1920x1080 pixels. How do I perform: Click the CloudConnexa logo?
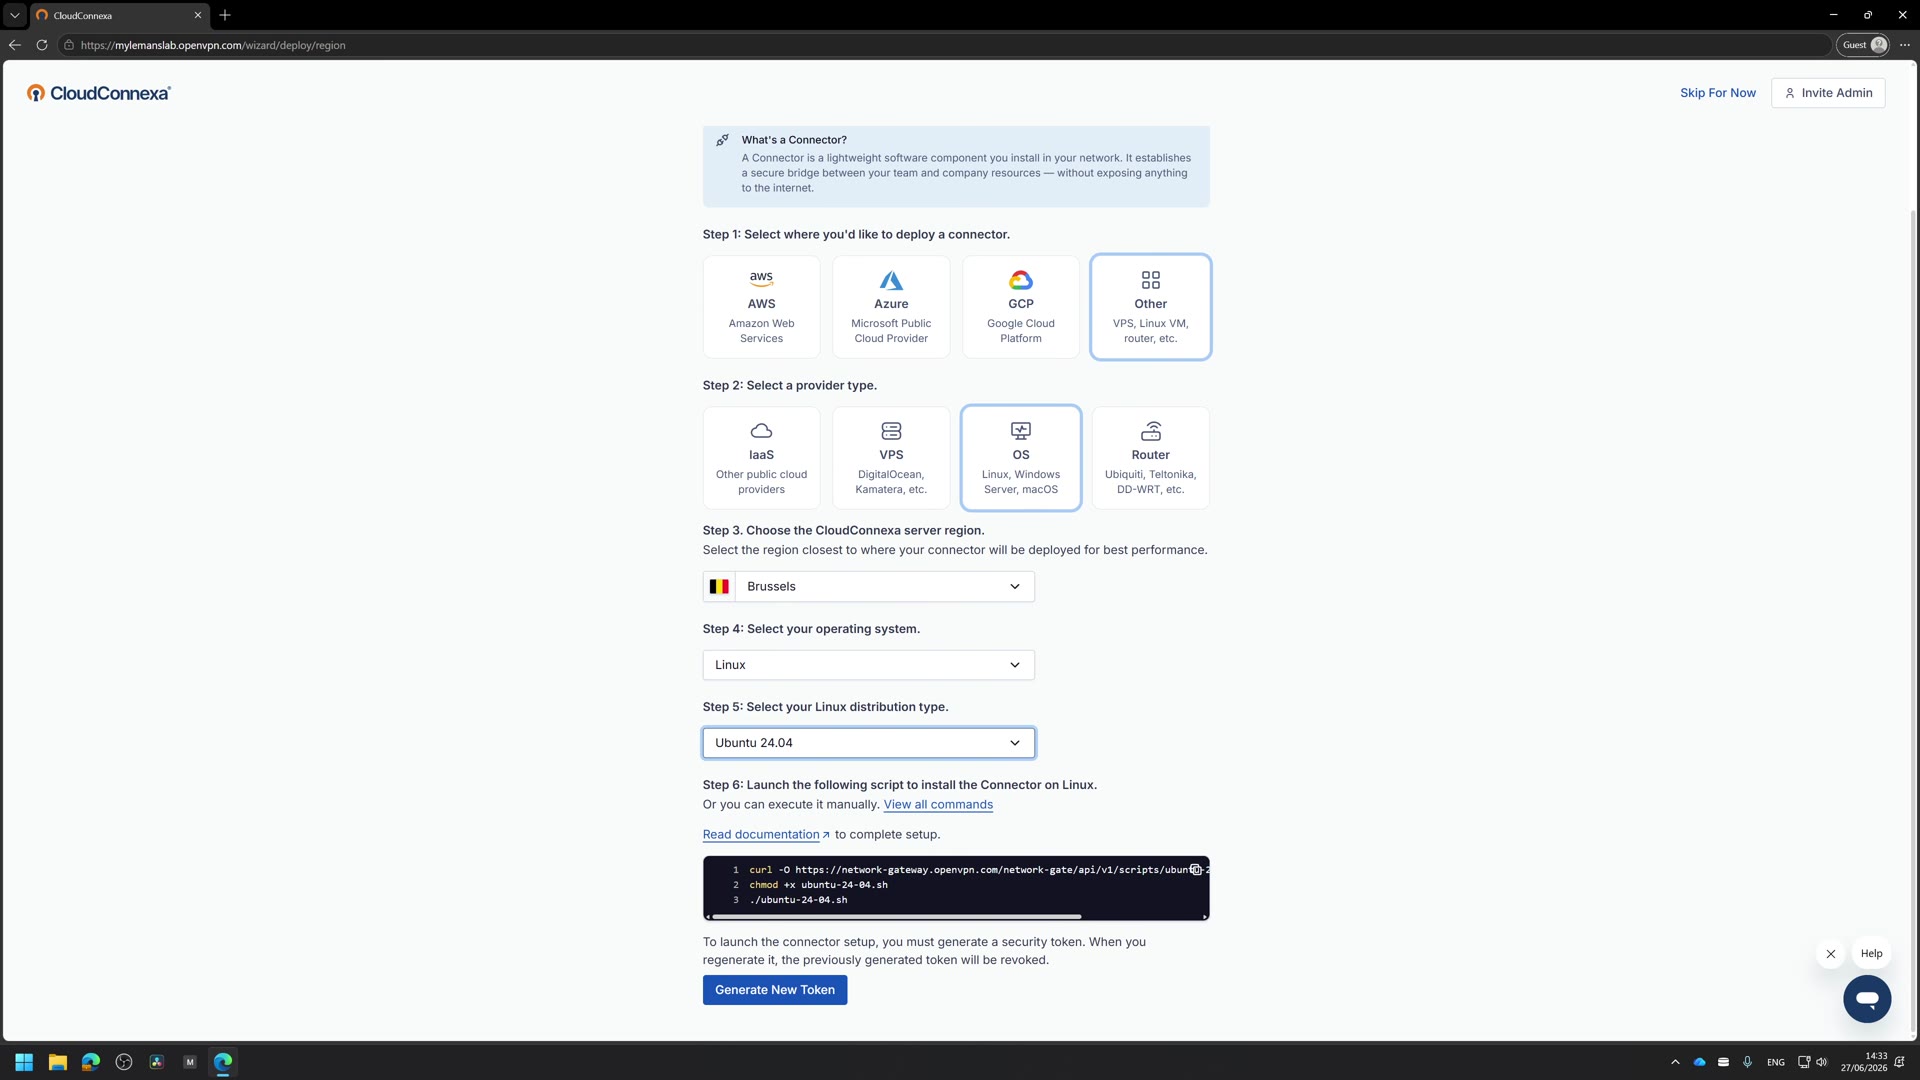pyautogui.click(x=99, y=93)
